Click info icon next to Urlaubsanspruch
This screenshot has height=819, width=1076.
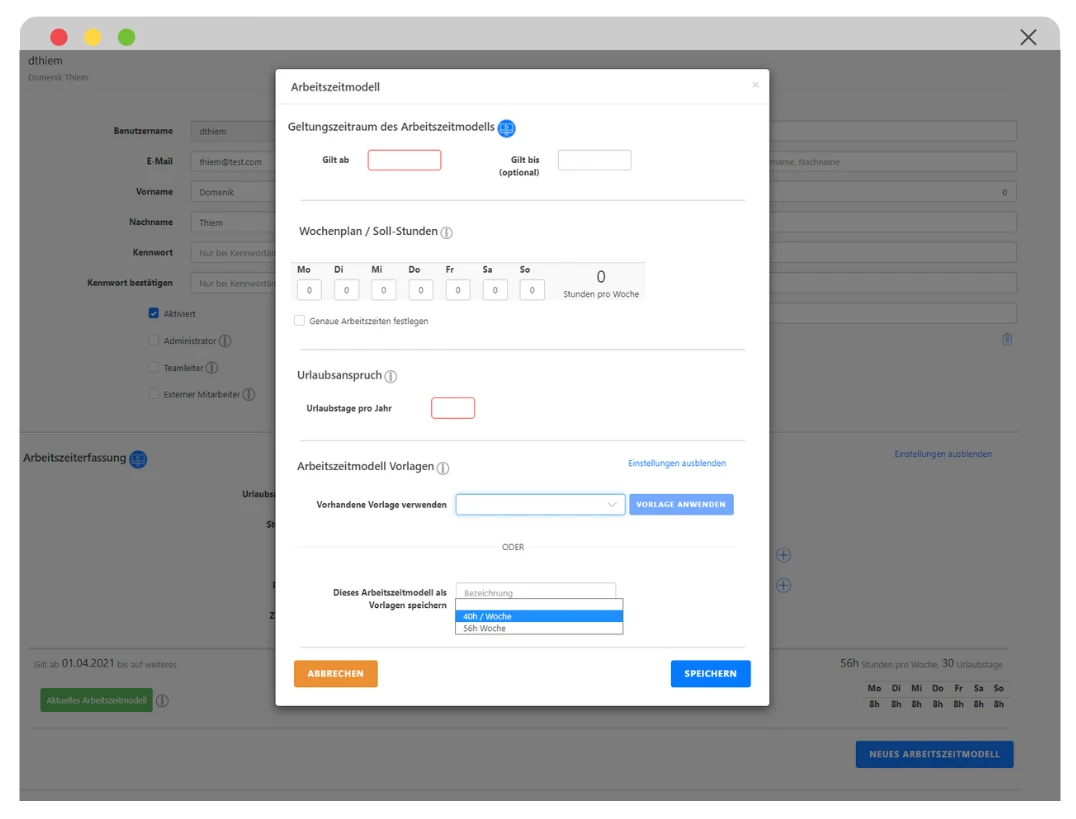pyautogui.click(x=391, y=377)
